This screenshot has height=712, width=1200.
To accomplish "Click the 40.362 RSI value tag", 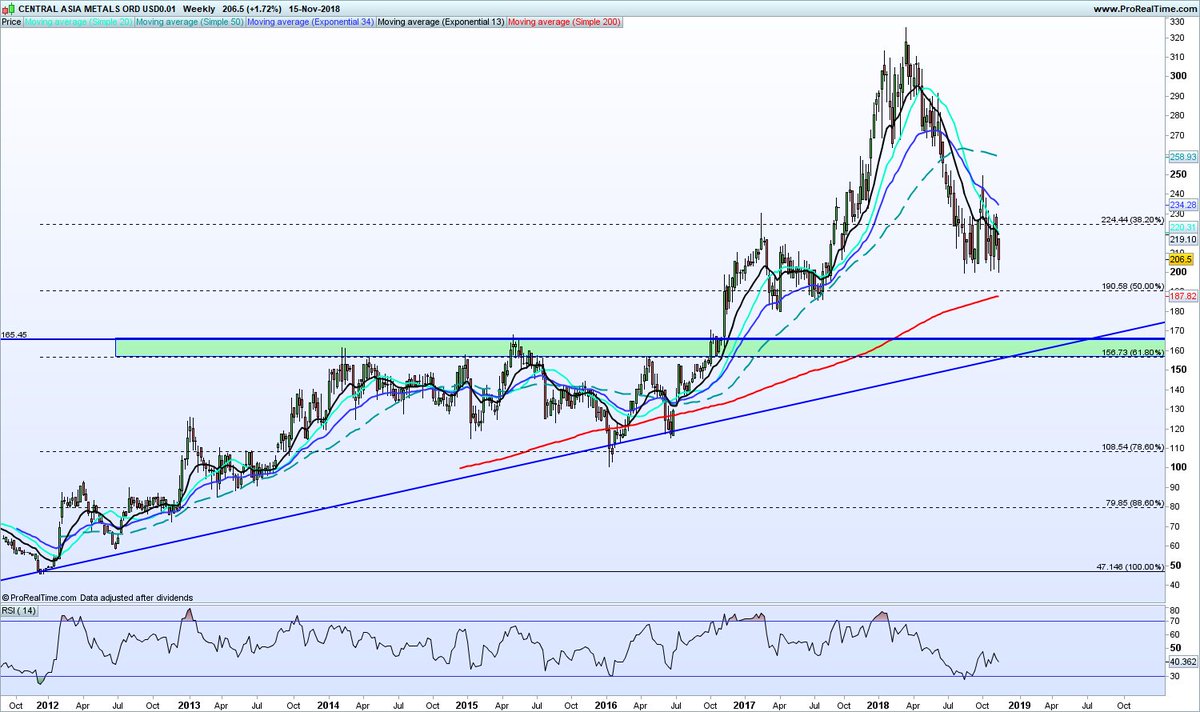I will click(x=1182, y=662).
